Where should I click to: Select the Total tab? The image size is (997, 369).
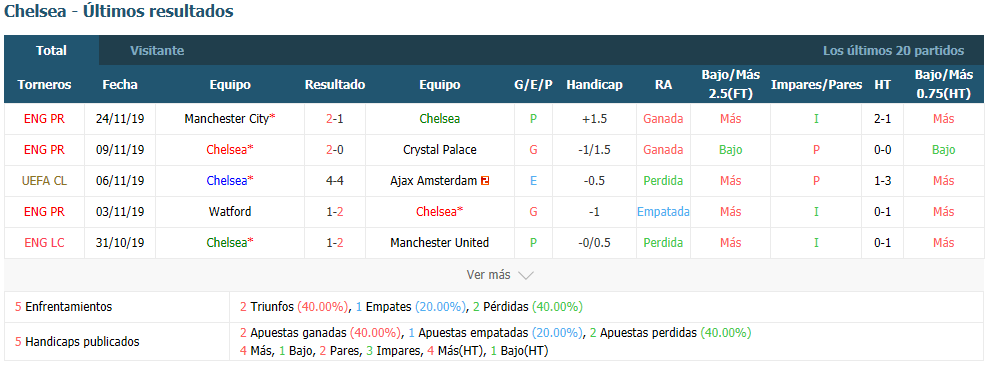pyautogui.click(x=52, y=51)
